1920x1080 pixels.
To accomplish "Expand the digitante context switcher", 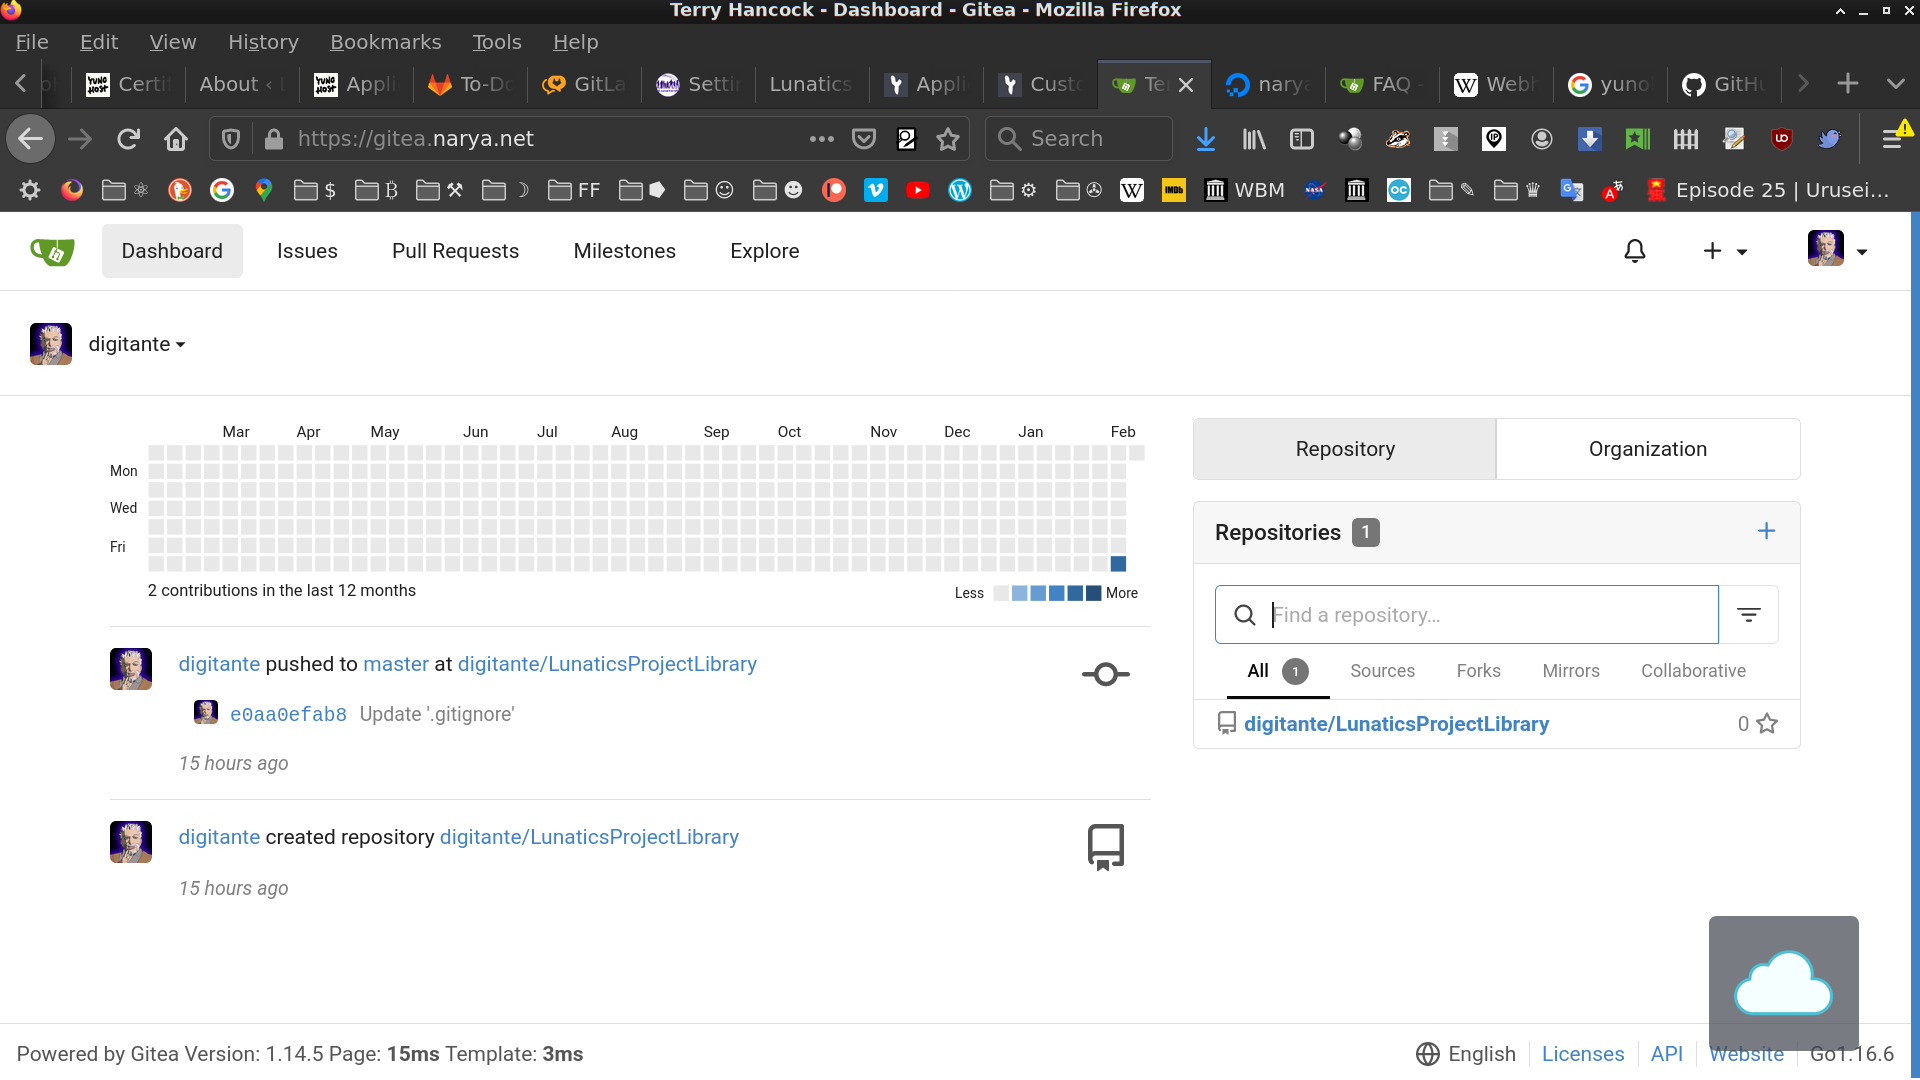I will [137, 344].
